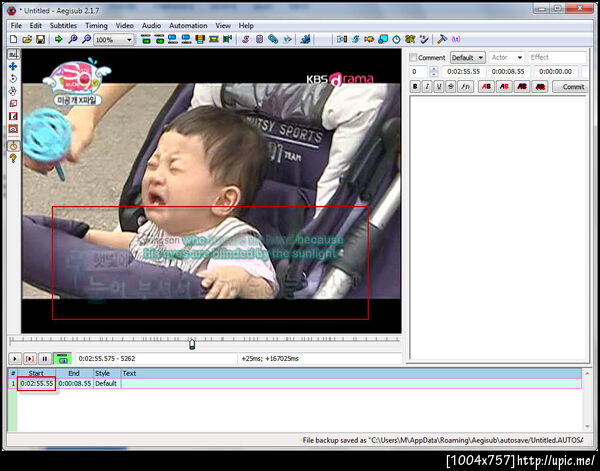Zoom in the video with the plus magnifier

click(x=72, y=39)
